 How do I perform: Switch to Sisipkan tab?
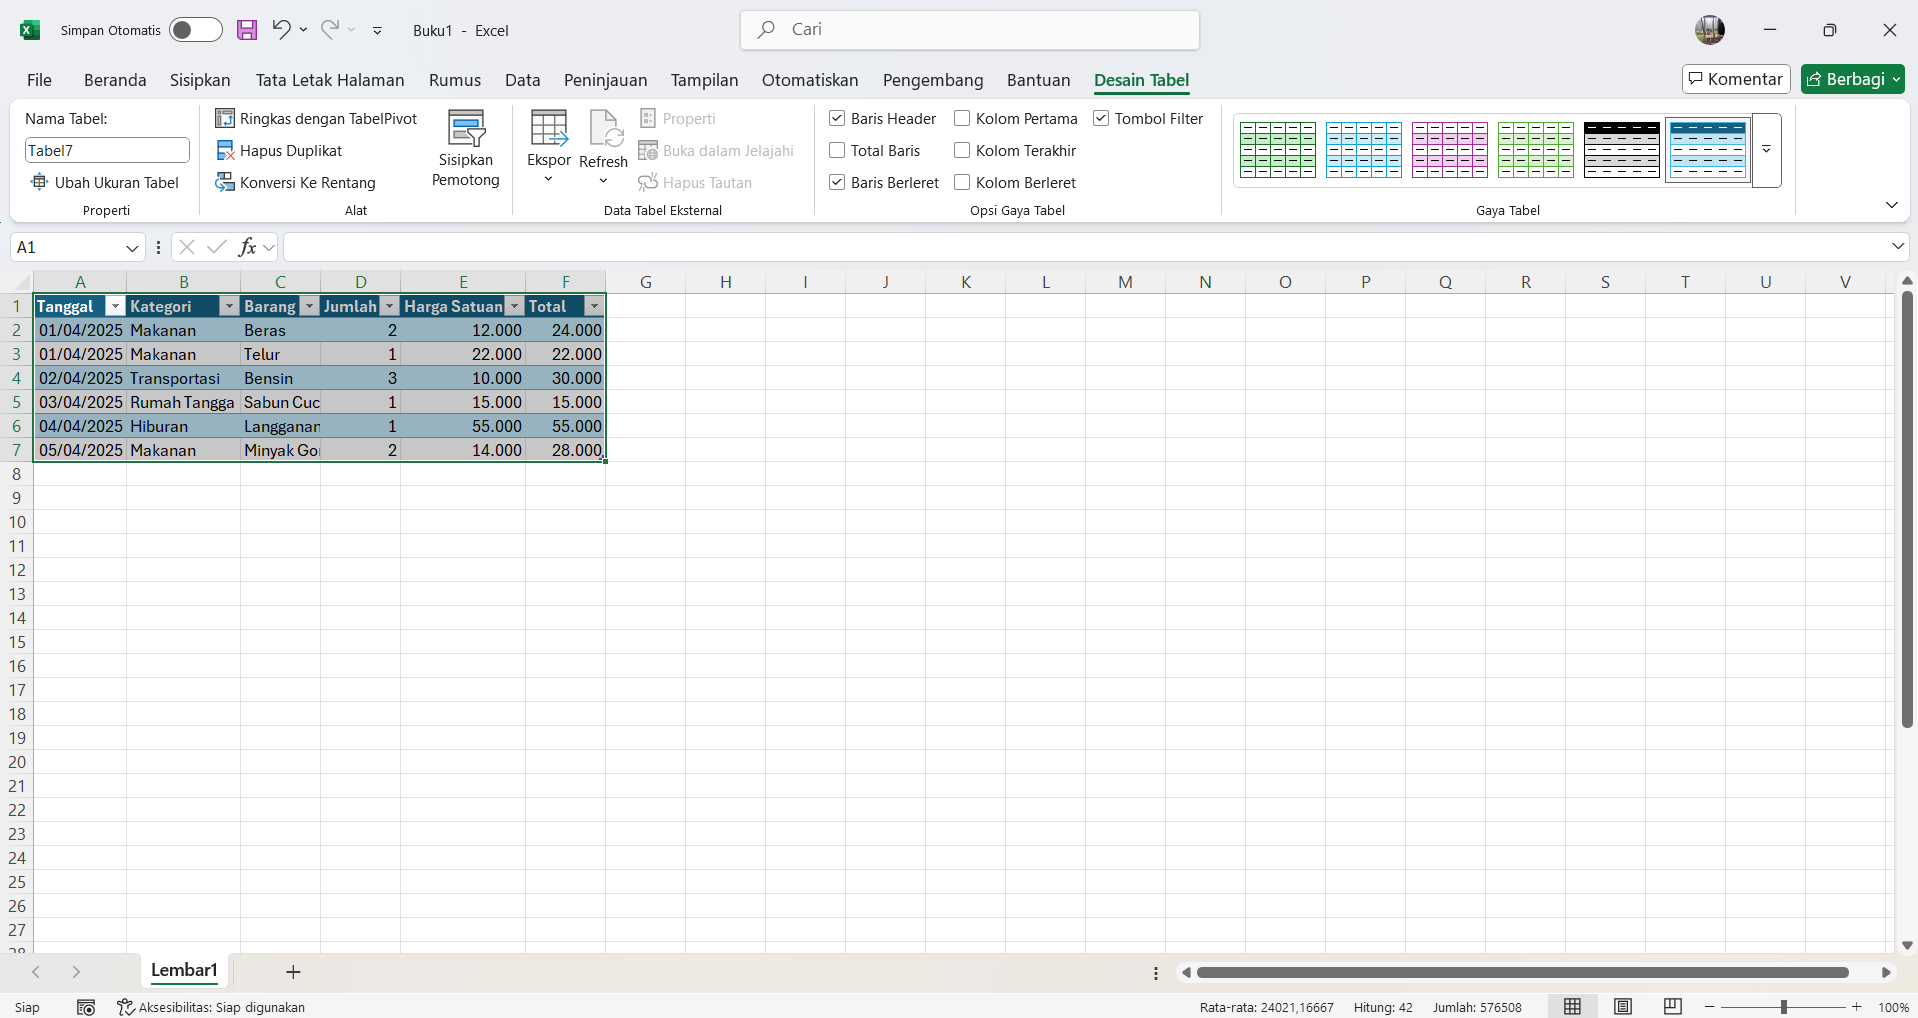coord(200,80)
